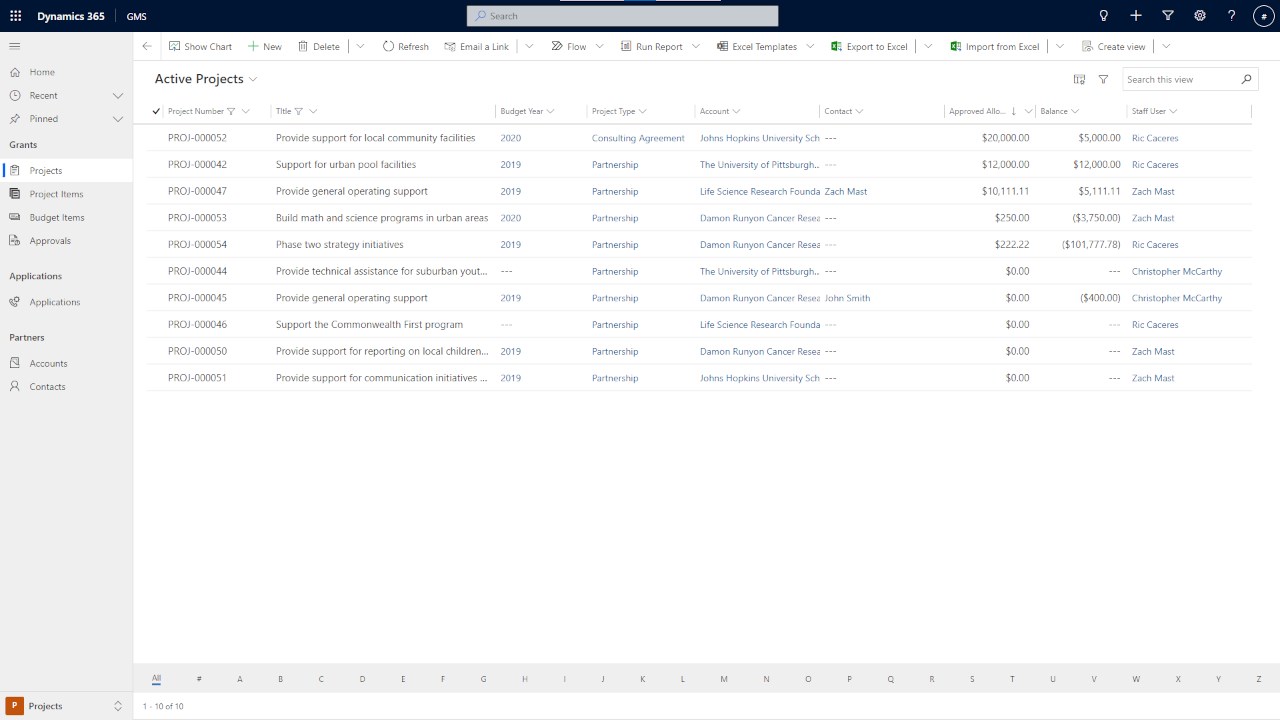Toggle the select-all rows checkmark
Image resolution: width=1280 pixels, height=720 pixels.
pyautogui.click(x=156, y=111)
